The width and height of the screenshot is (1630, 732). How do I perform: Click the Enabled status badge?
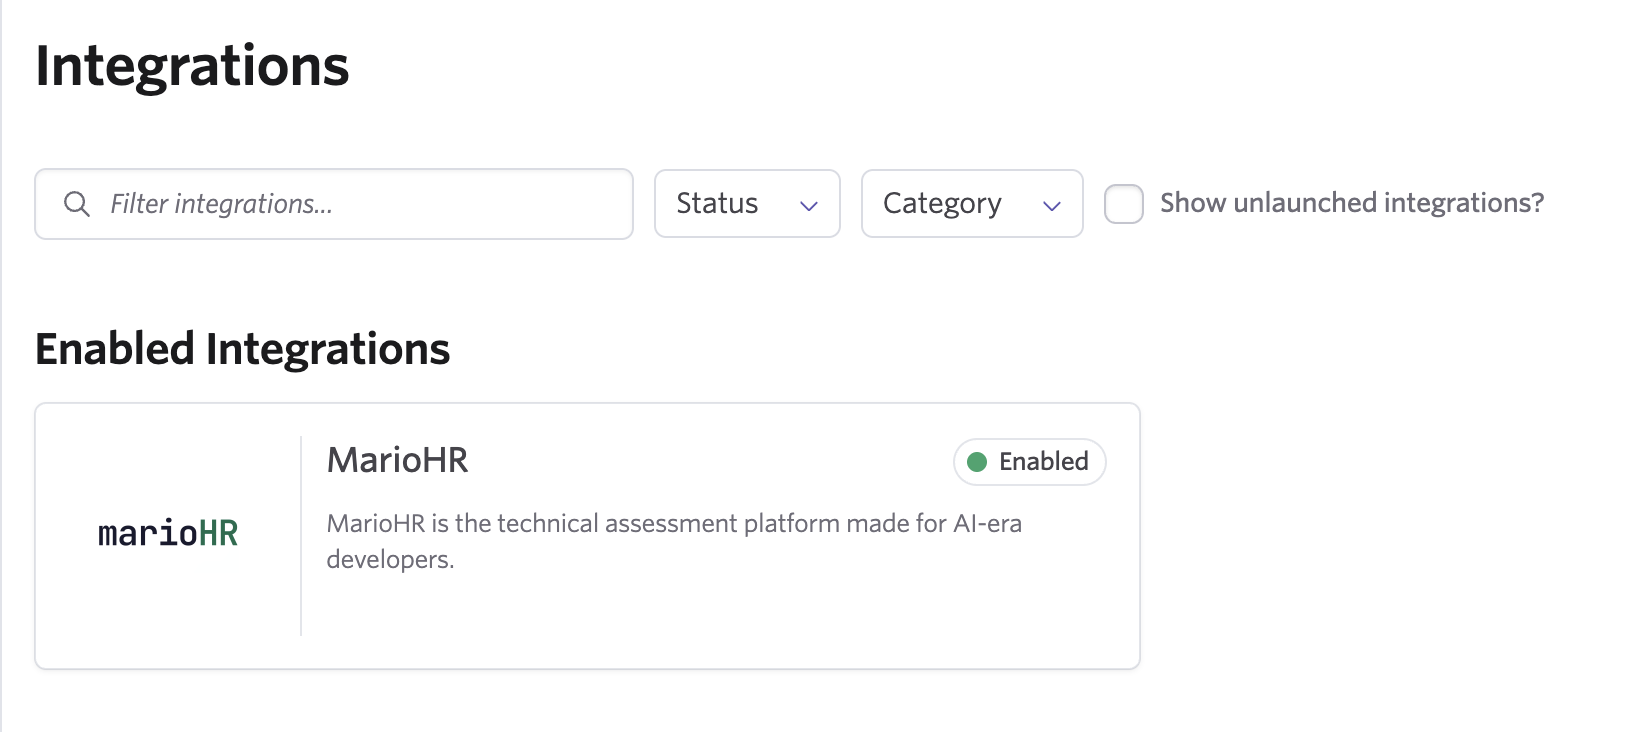pos(1029,462)
